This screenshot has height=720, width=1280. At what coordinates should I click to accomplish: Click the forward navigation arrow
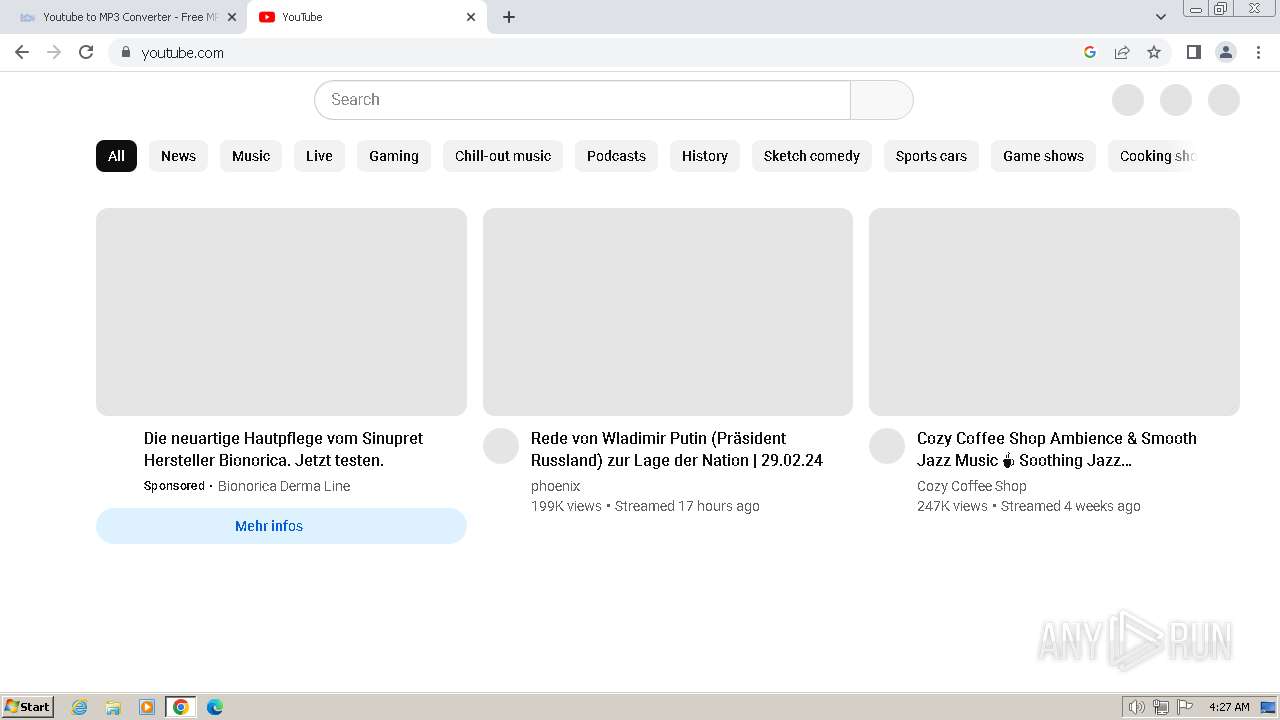[54, 52]
